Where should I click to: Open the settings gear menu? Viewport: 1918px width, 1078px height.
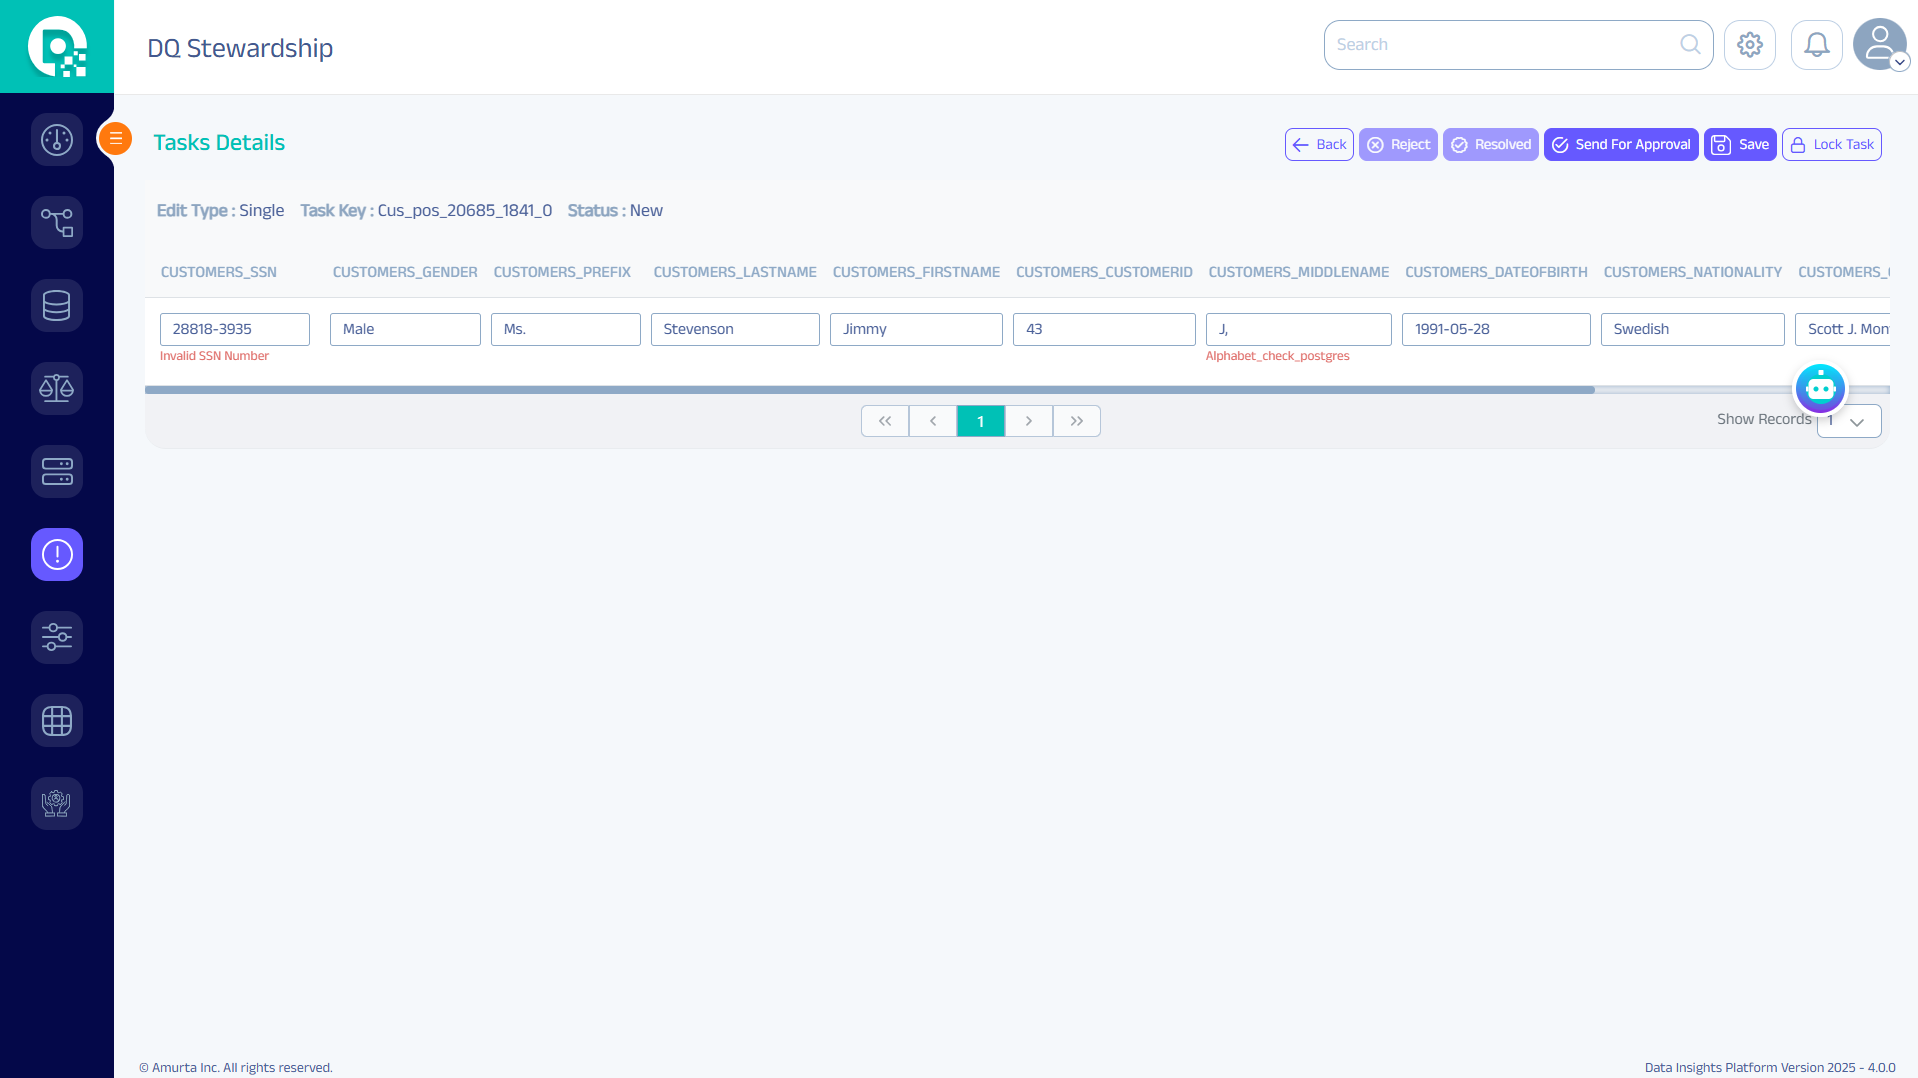[x=1749, y=45]
